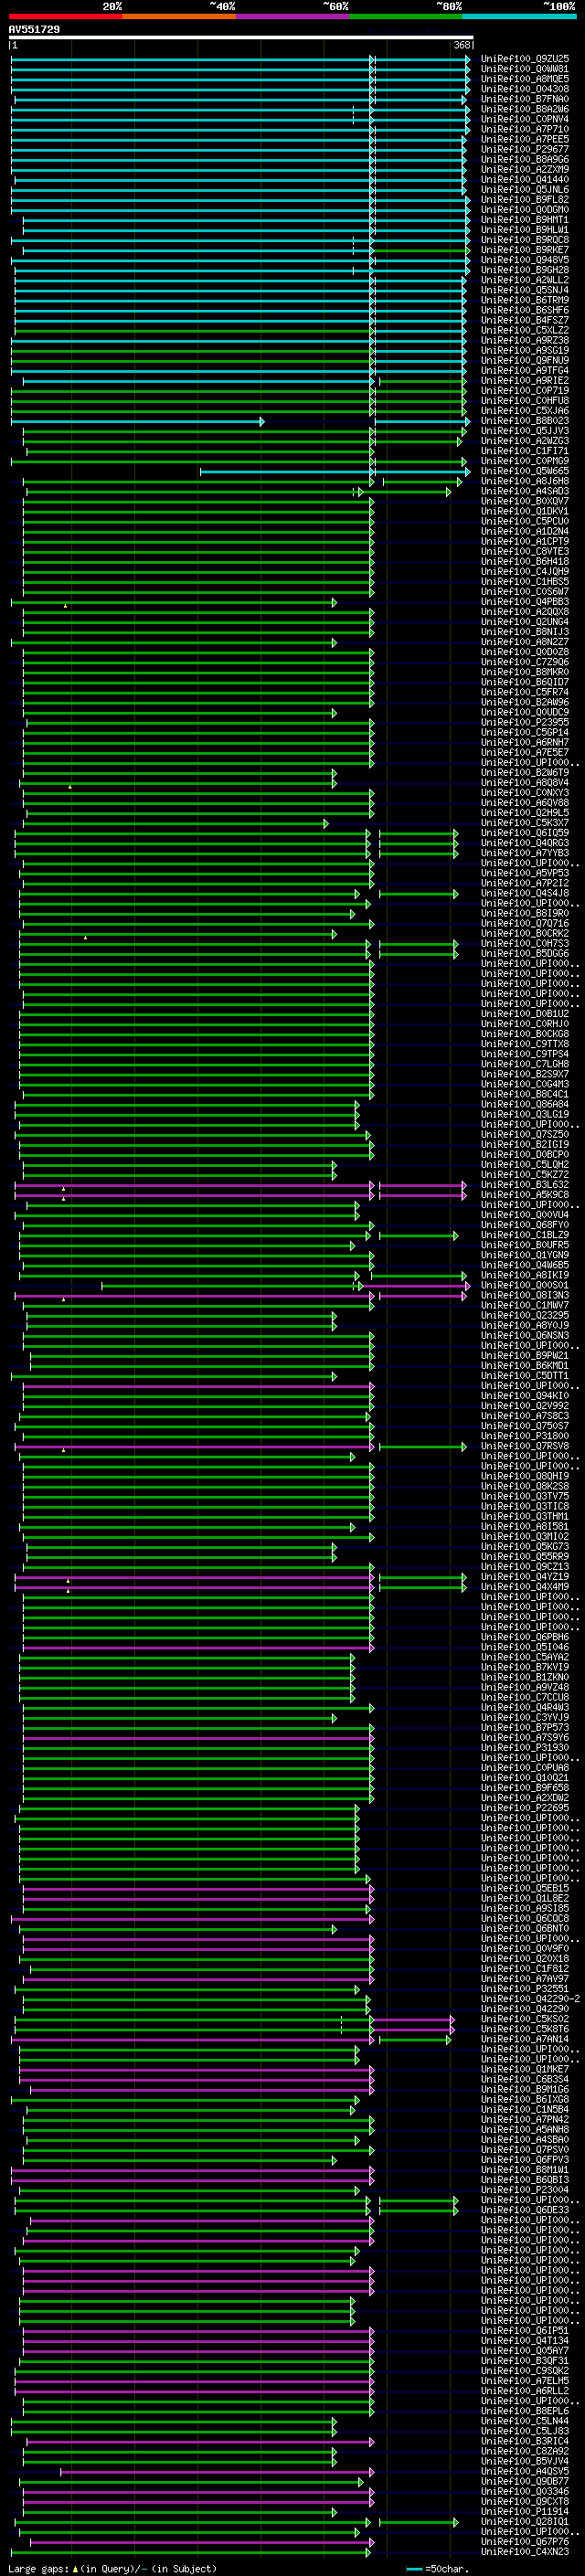Select the label UniRef100_B9HMT1
The height and width of the screenshot is (2576, 585).
pos(525,220)
